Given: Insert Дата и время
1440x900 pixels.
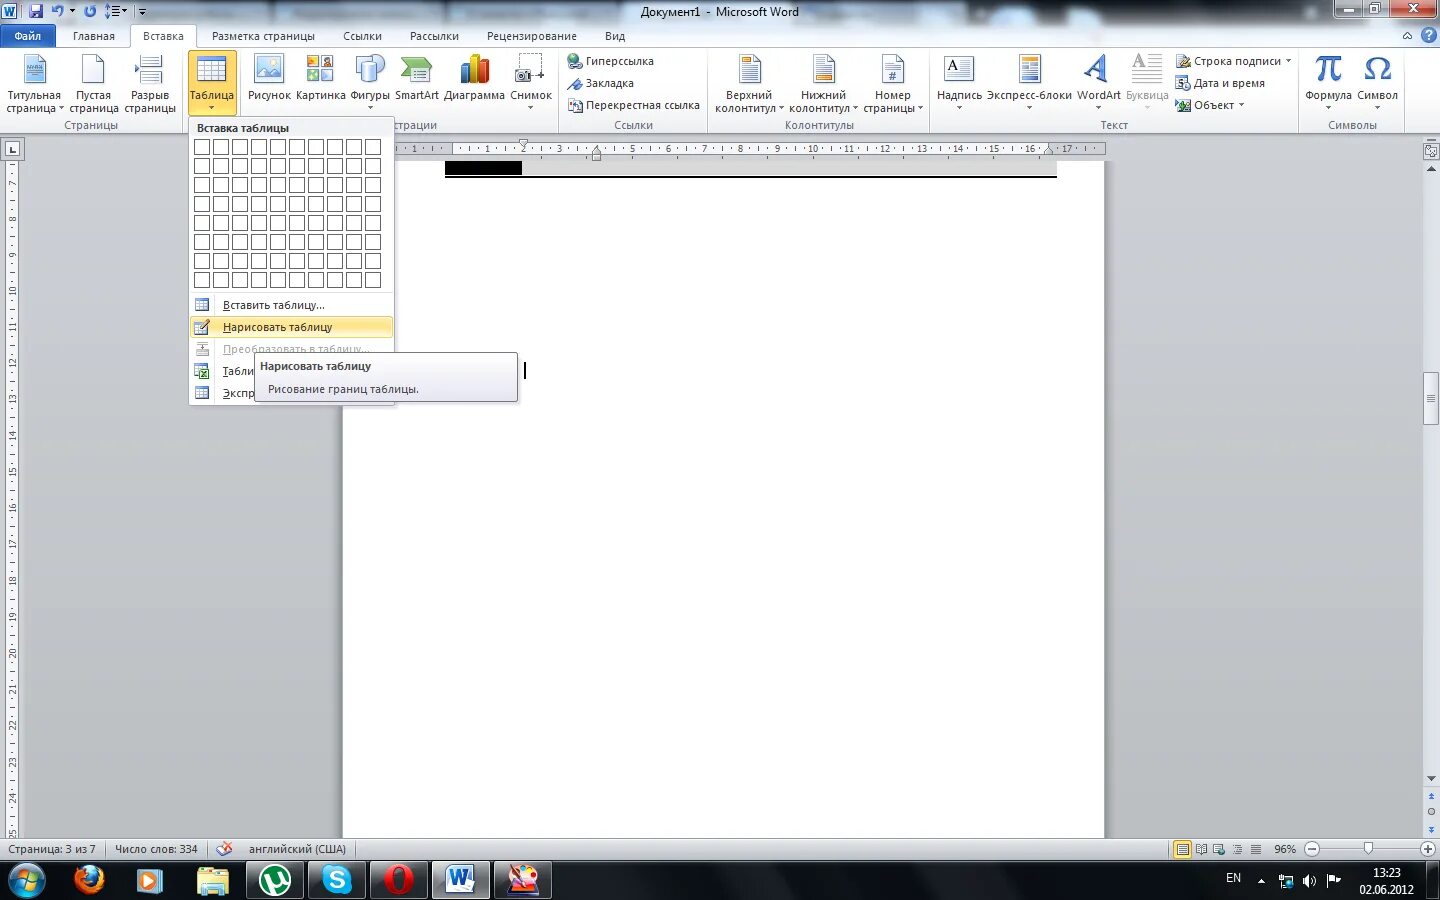Looking at the screenshot, I should 1221,83.
